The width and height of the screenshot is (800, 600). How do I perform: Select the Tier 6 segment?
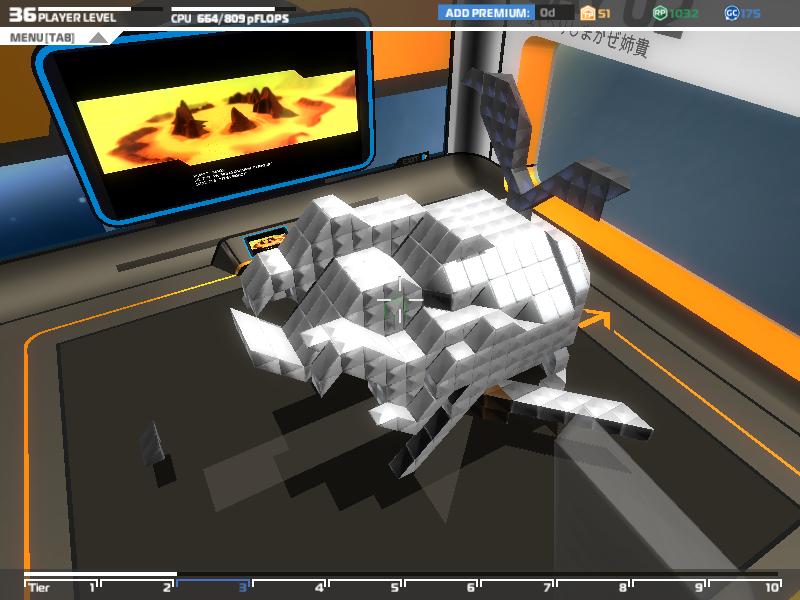pyautogui.click(x=441, y=587)
